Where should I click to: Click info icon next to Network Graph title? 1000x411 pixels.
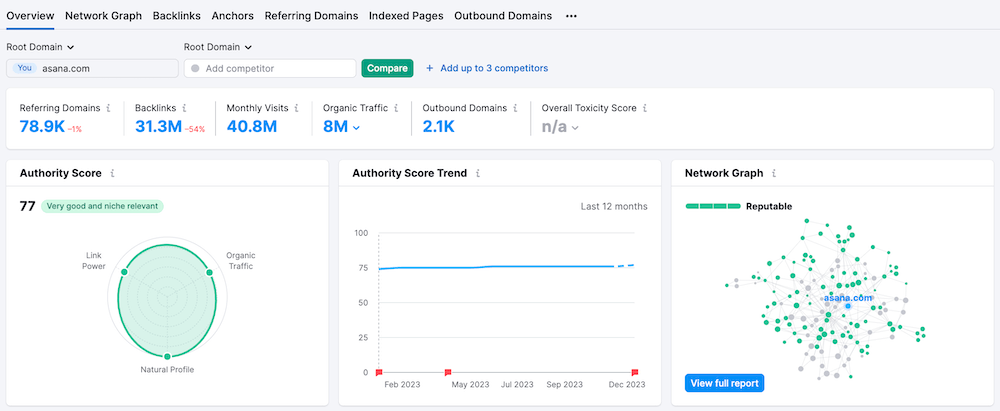pos(774,173)
